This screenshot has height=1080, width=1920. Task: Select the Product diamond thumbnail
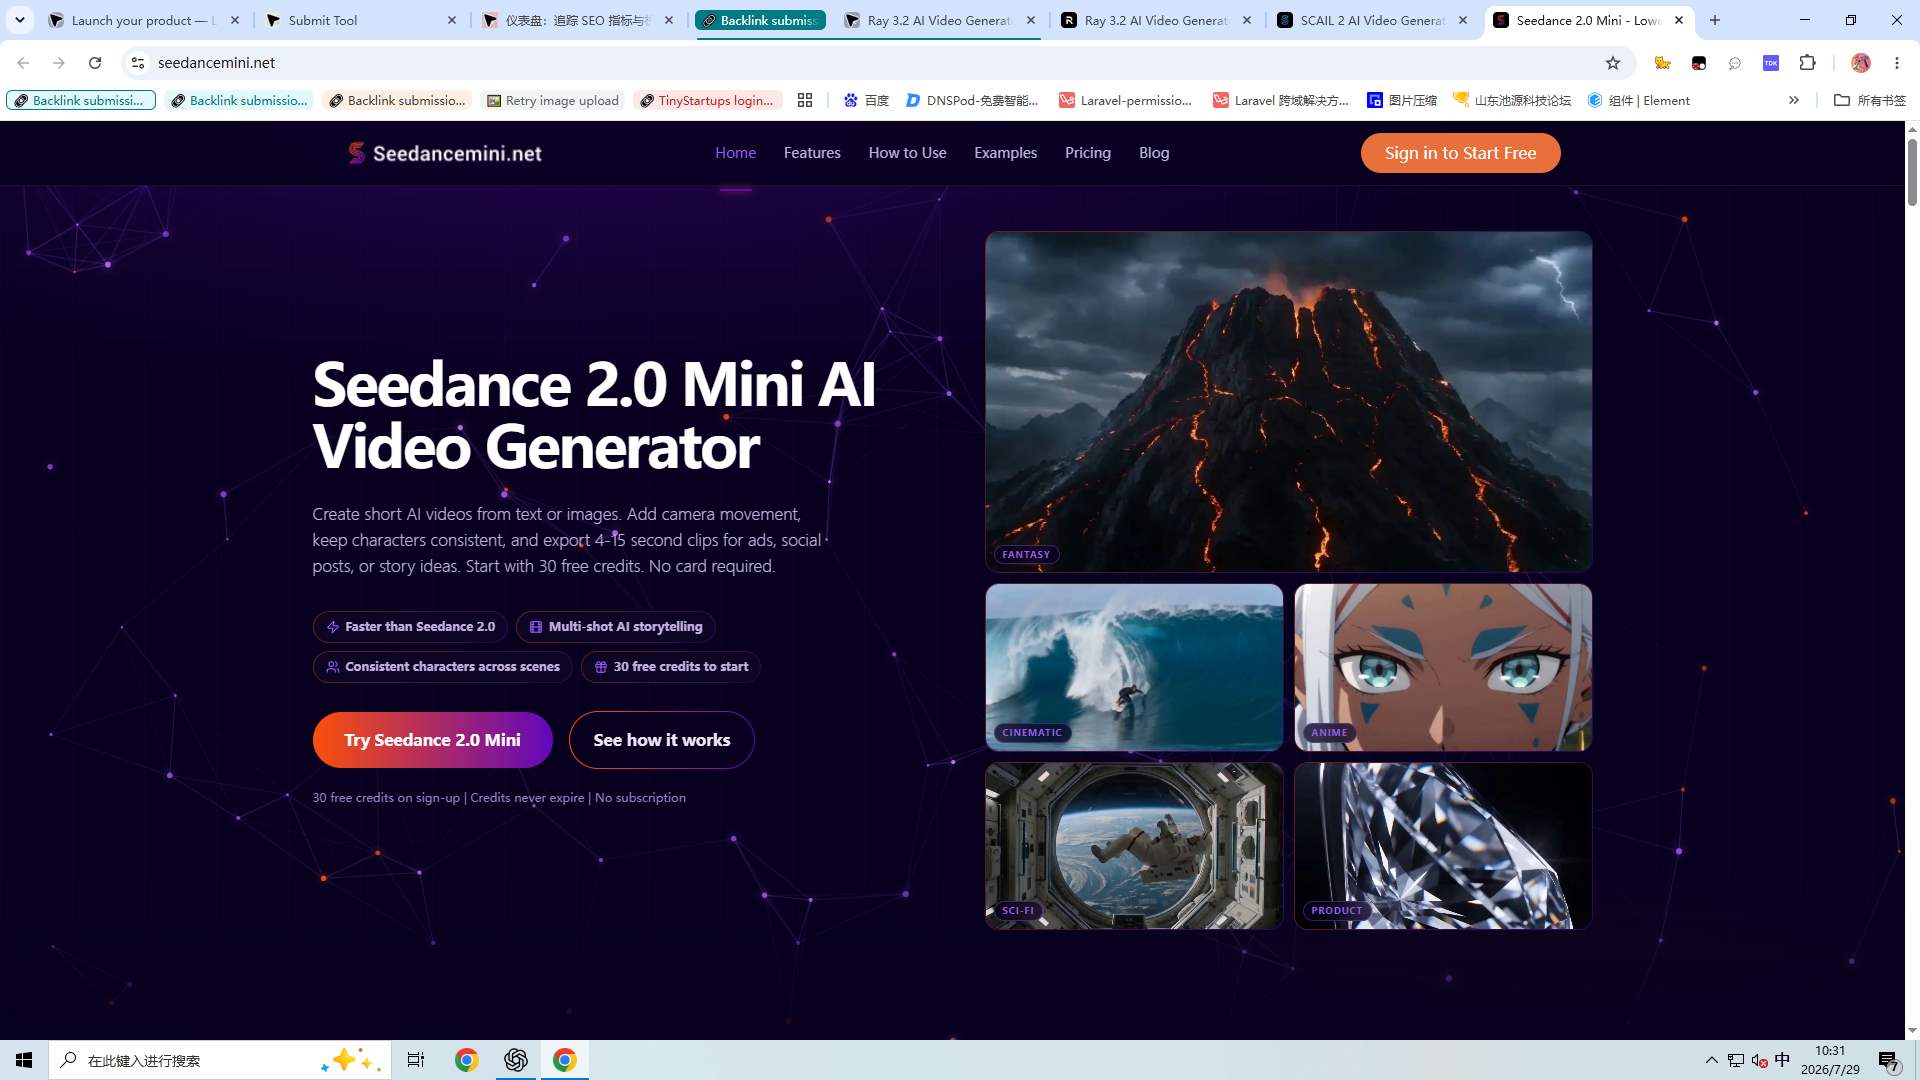(x=1443, y=846)
